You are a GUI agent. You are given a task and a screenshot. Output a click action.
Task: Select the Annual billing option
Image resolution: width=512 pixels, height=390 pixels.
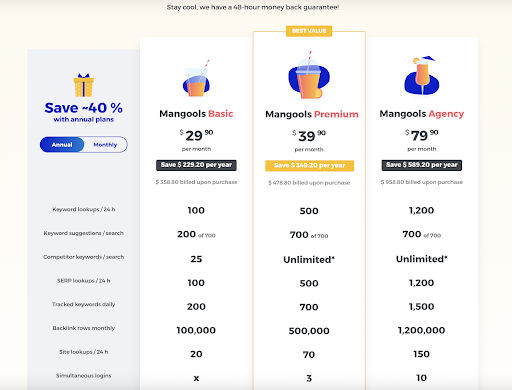[62, 145]
